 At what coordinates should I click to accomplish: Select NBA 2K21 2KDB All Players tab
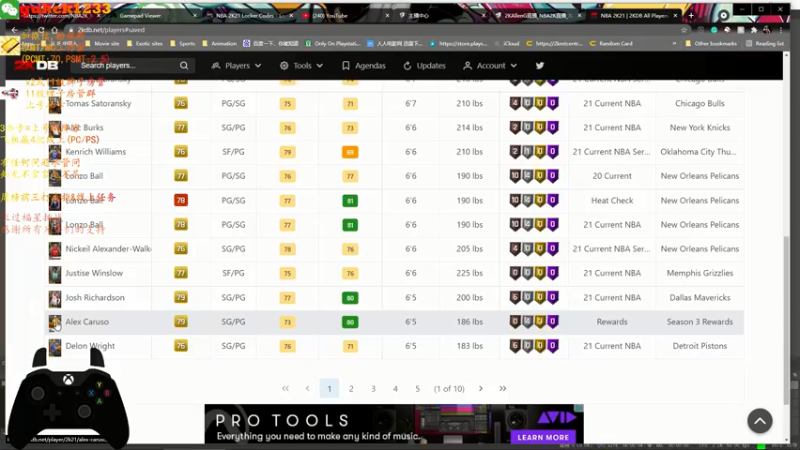click(x=634, y=15)
